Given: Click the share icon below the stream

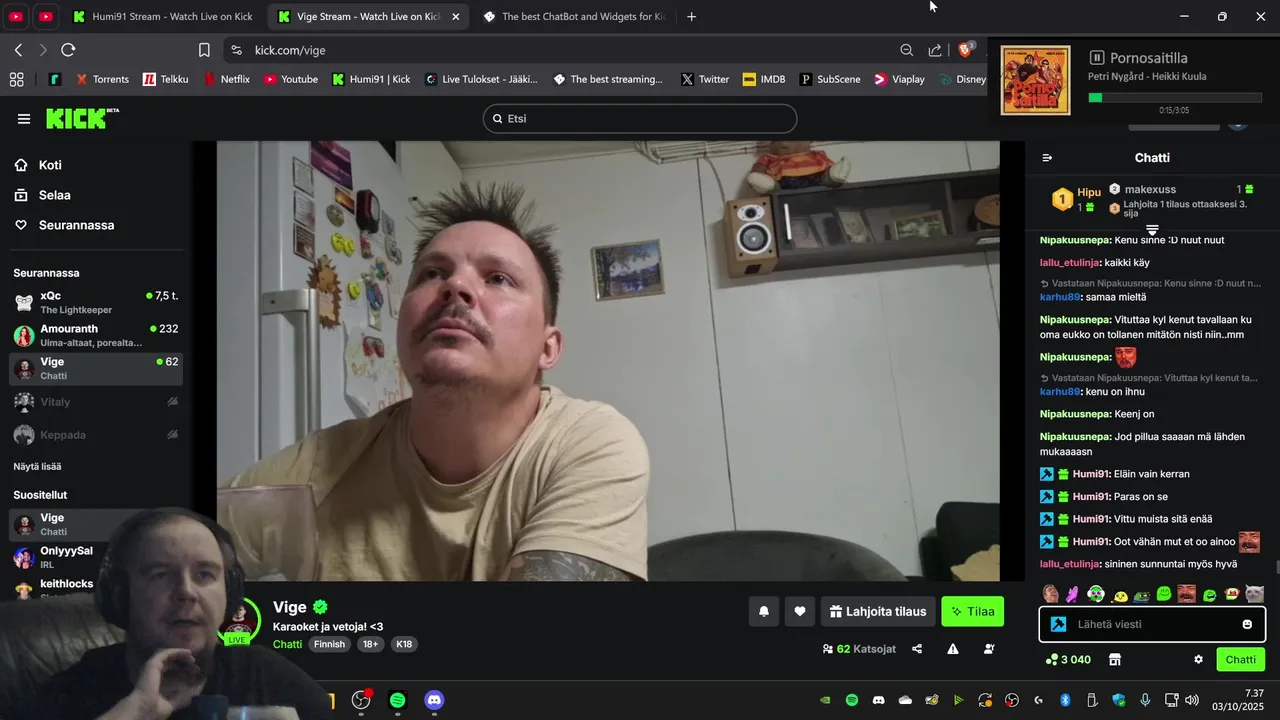Looking at the screenshot, I should click(917, 649).
